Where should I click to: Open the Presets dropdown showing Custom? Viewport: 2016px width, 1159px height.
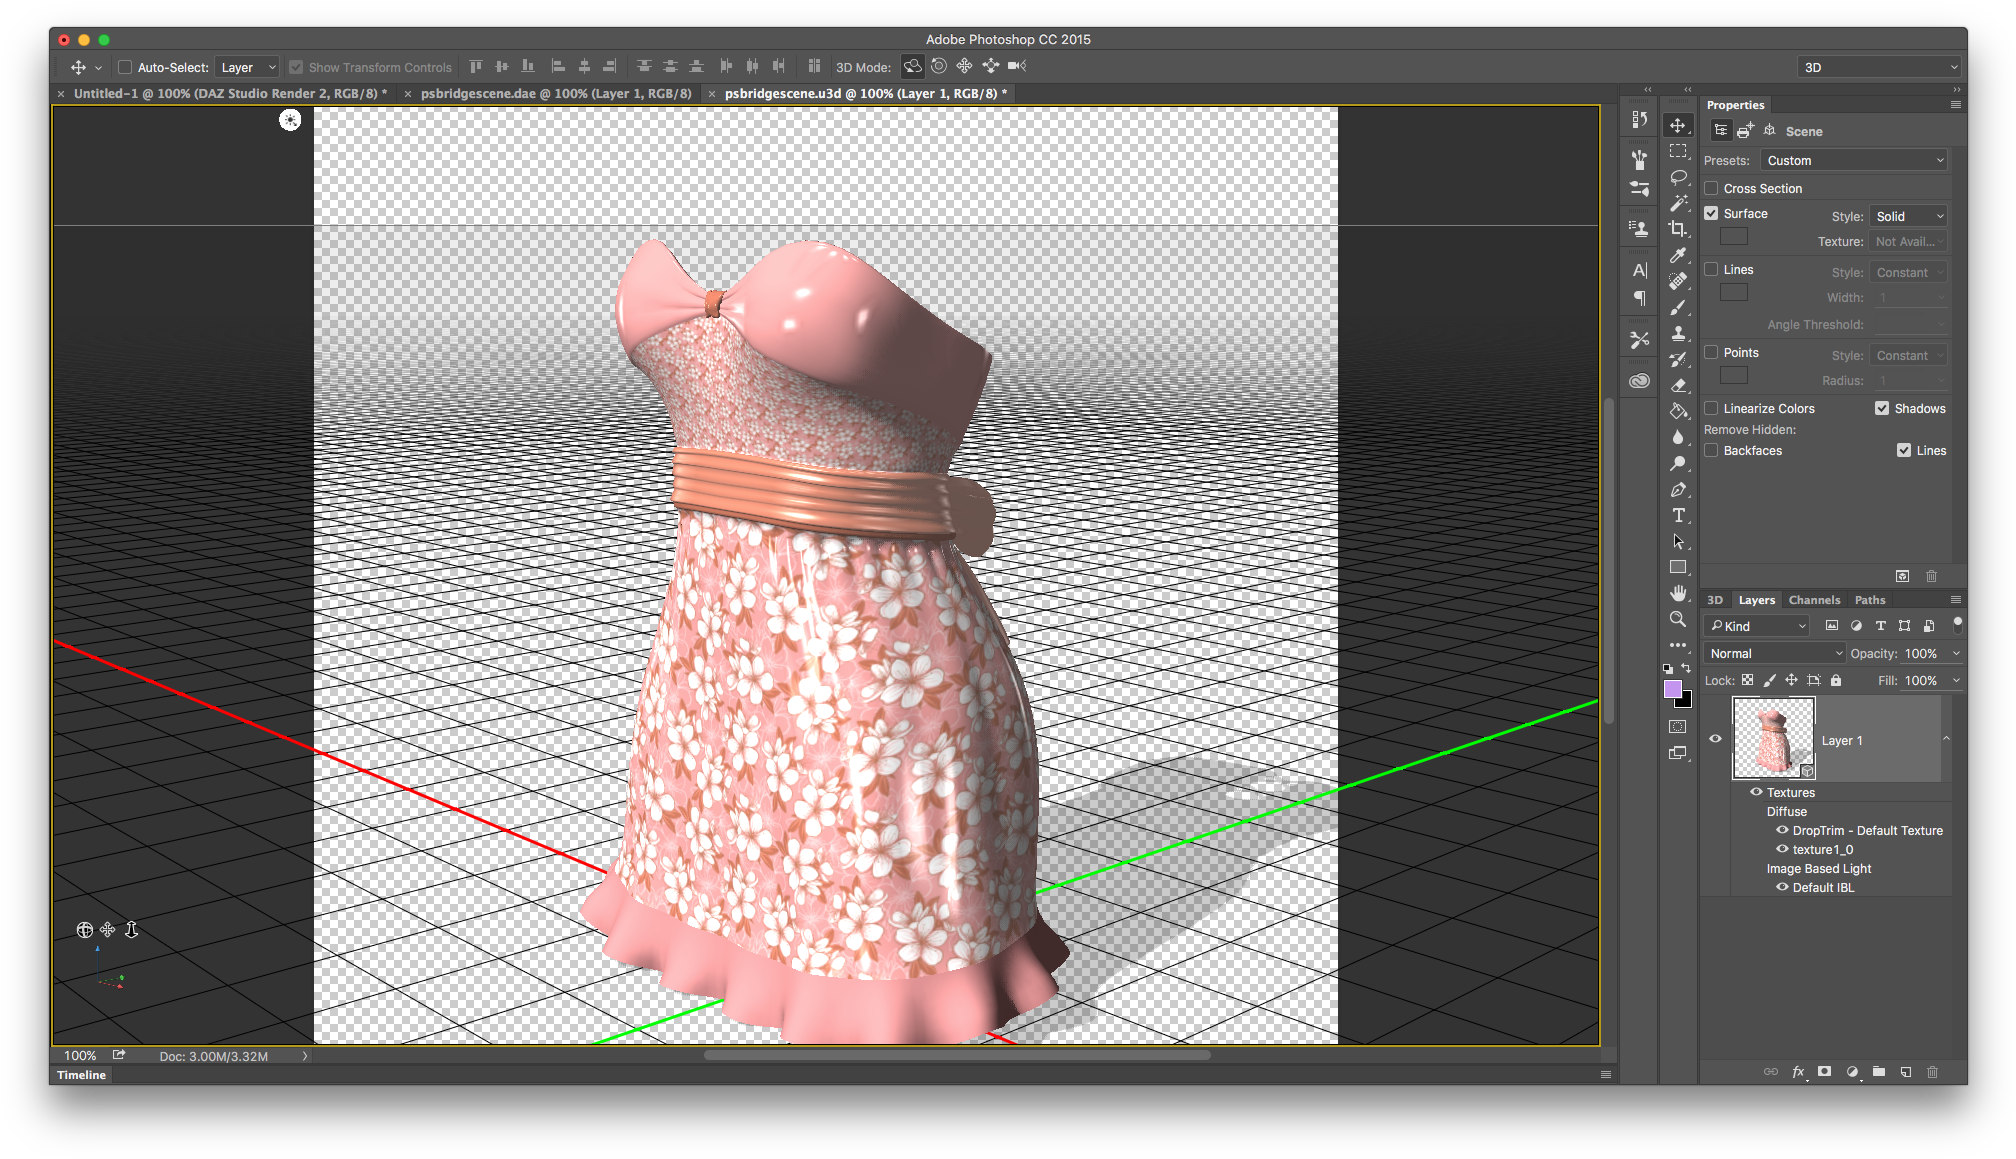click(1854, 160)
